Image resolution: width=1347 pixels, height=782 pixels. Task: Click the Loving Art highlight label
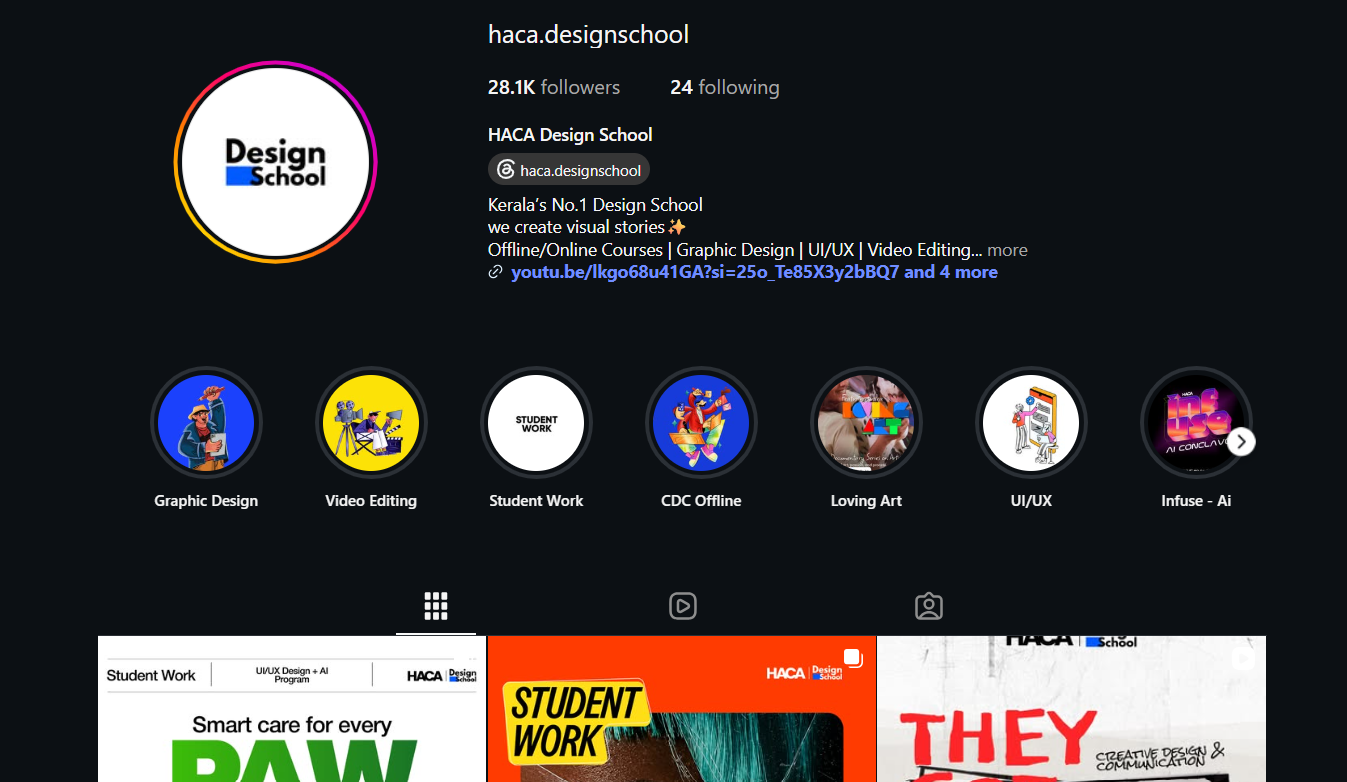click(866, 501)
